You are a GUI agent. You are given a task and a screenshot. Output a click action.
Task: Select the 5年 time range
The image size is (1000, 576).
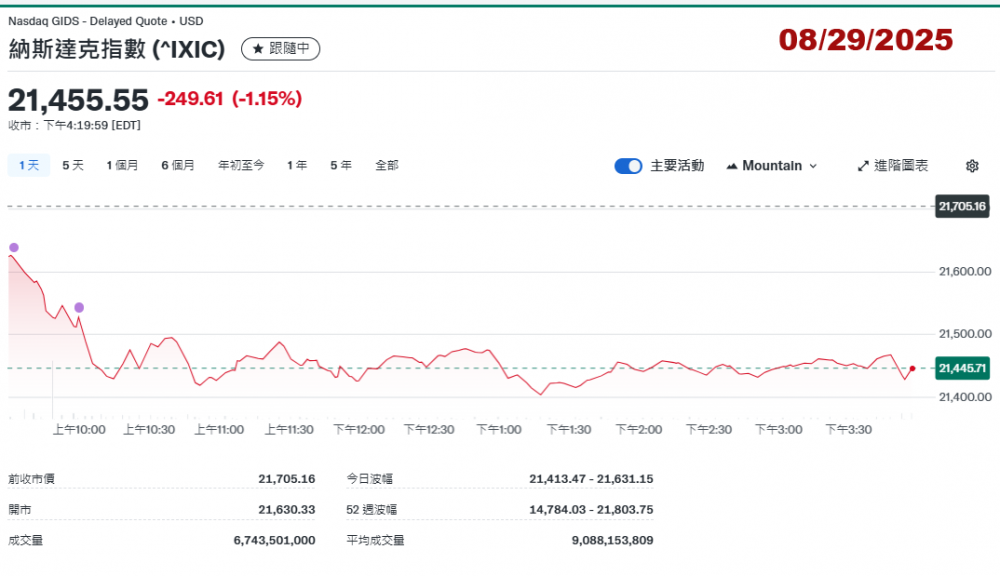pos(341,165)
